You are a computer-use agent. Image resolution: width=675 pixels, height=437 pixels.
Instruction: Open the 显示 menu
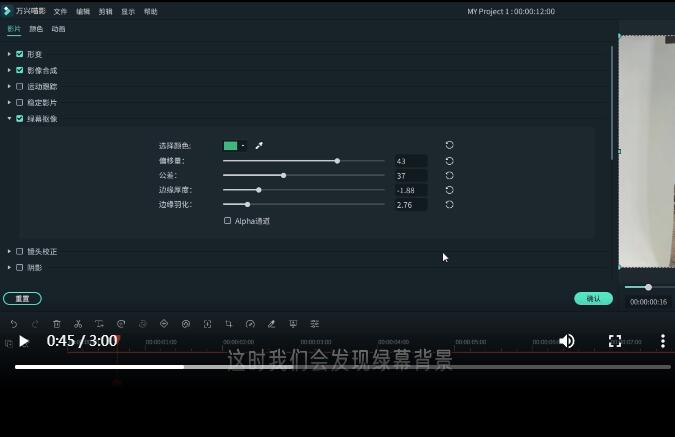(x=128, y=12)
